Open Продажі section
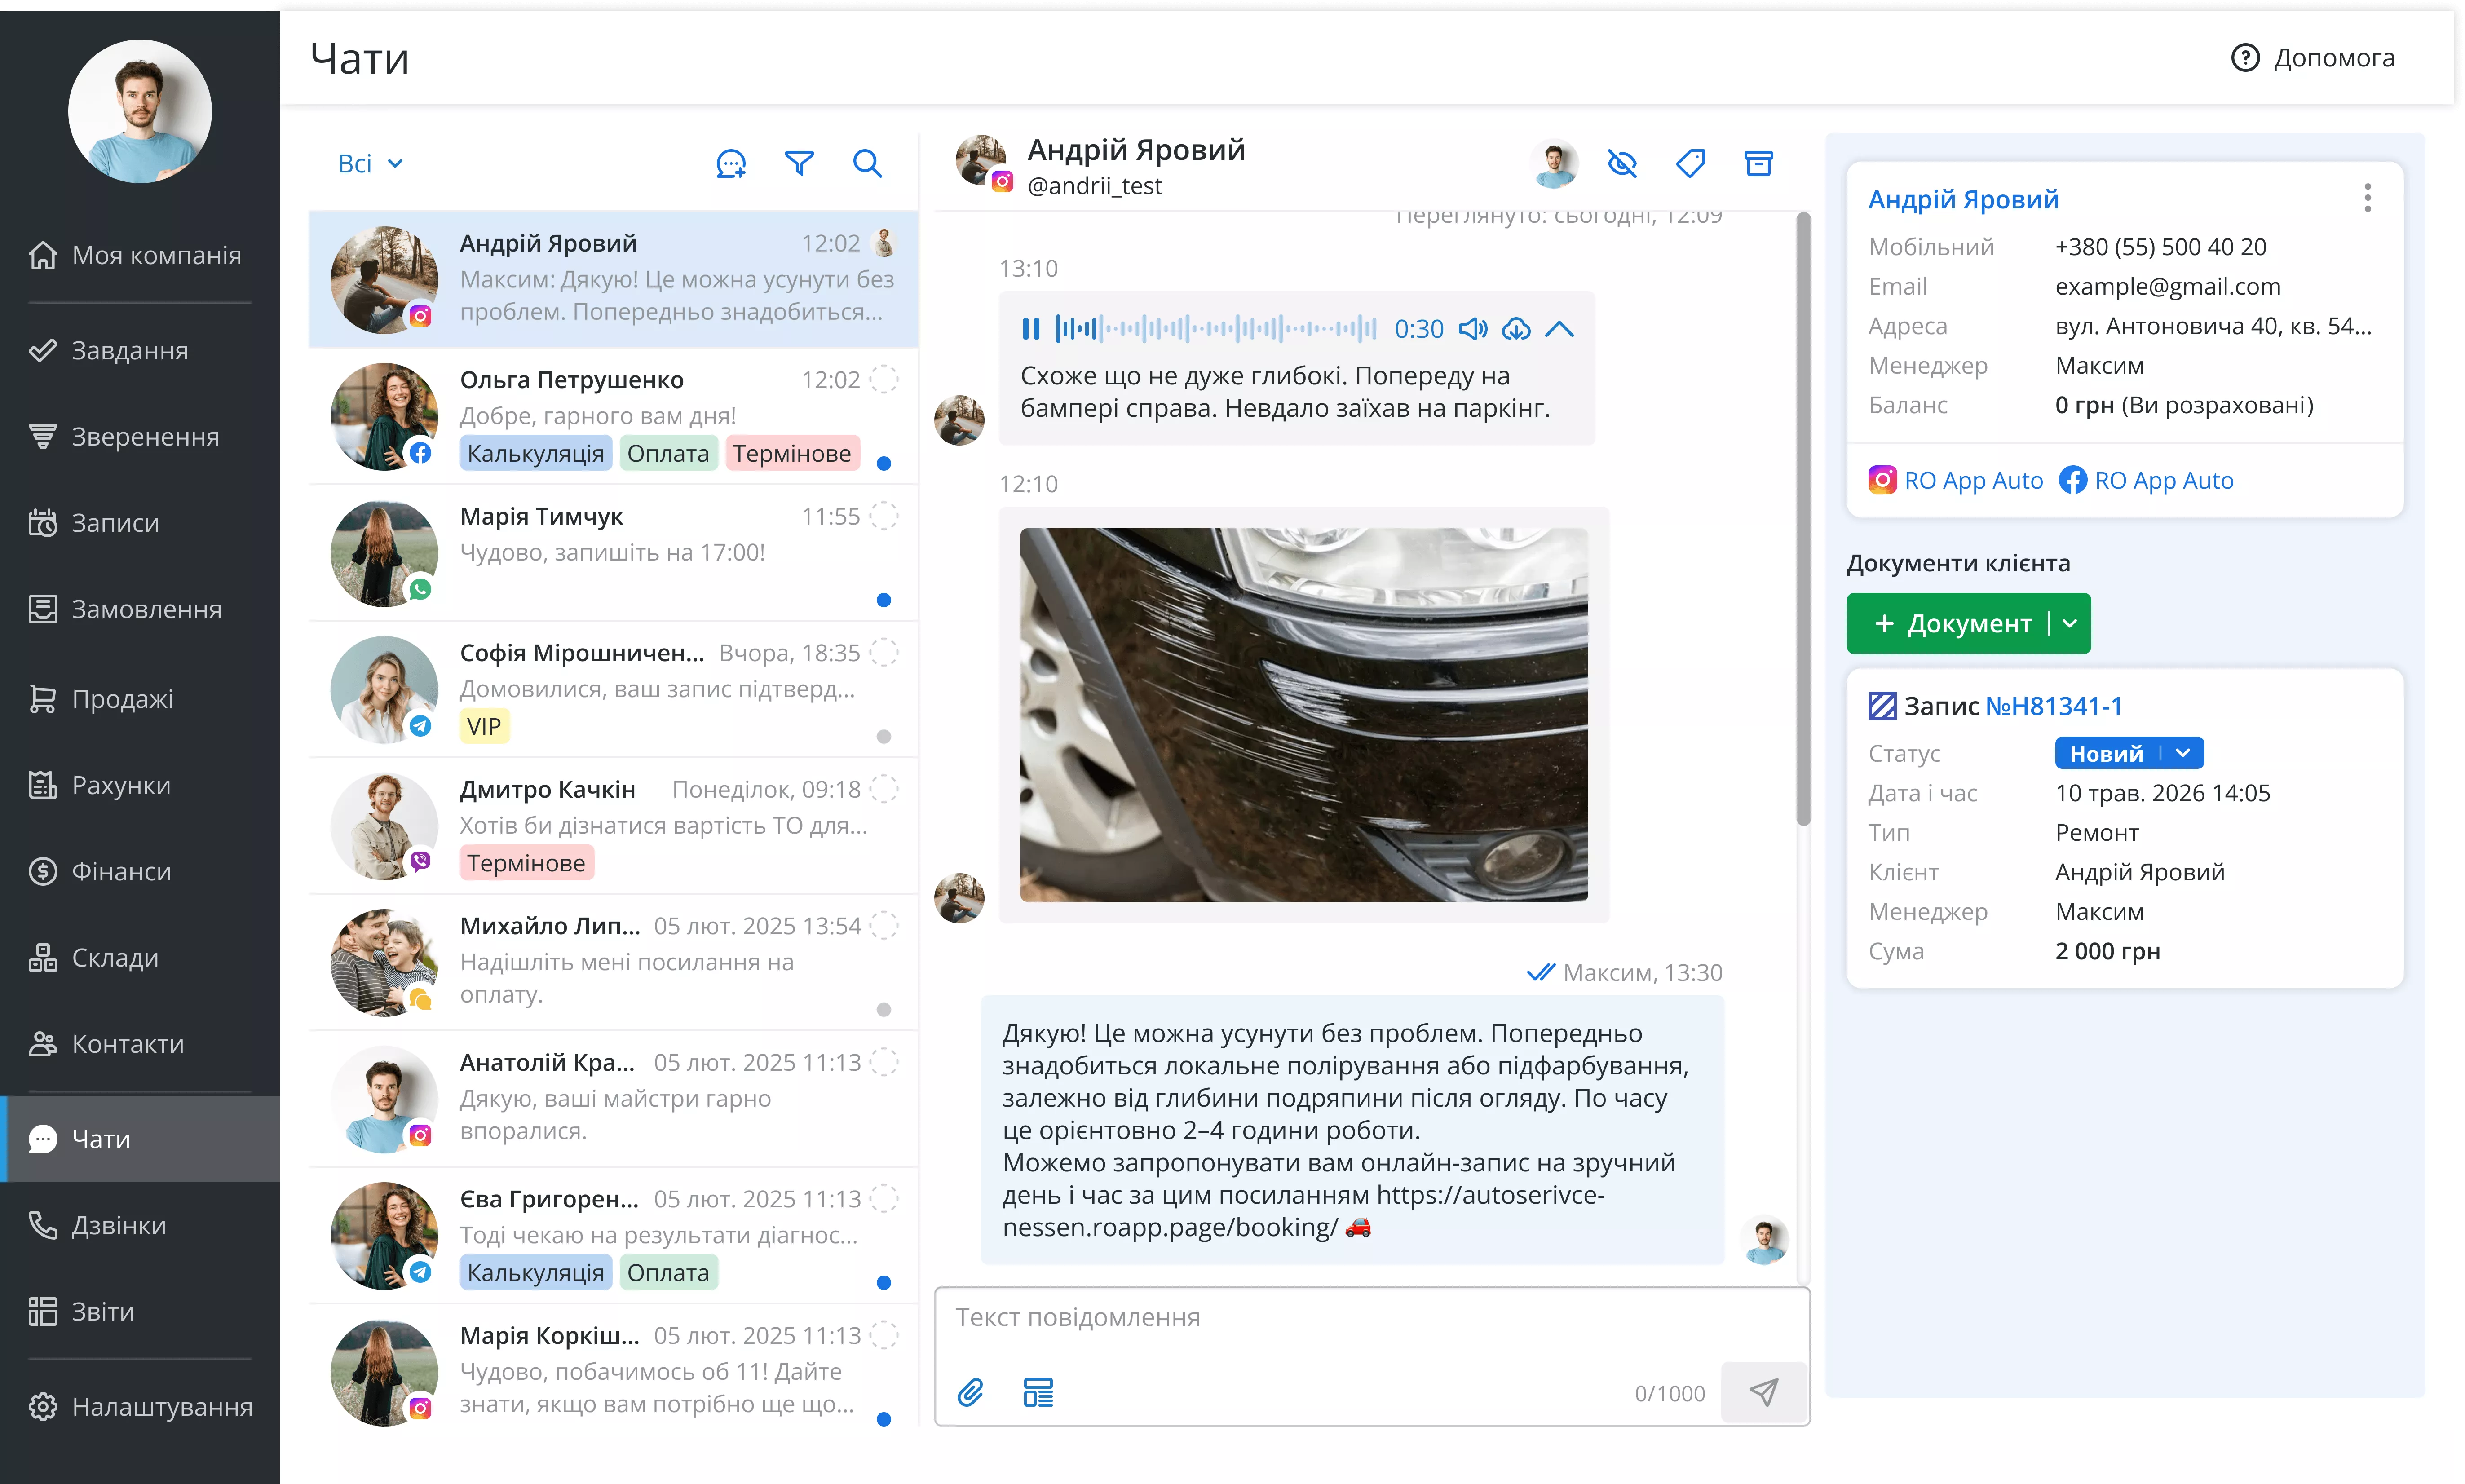 (x=140, y=699)
